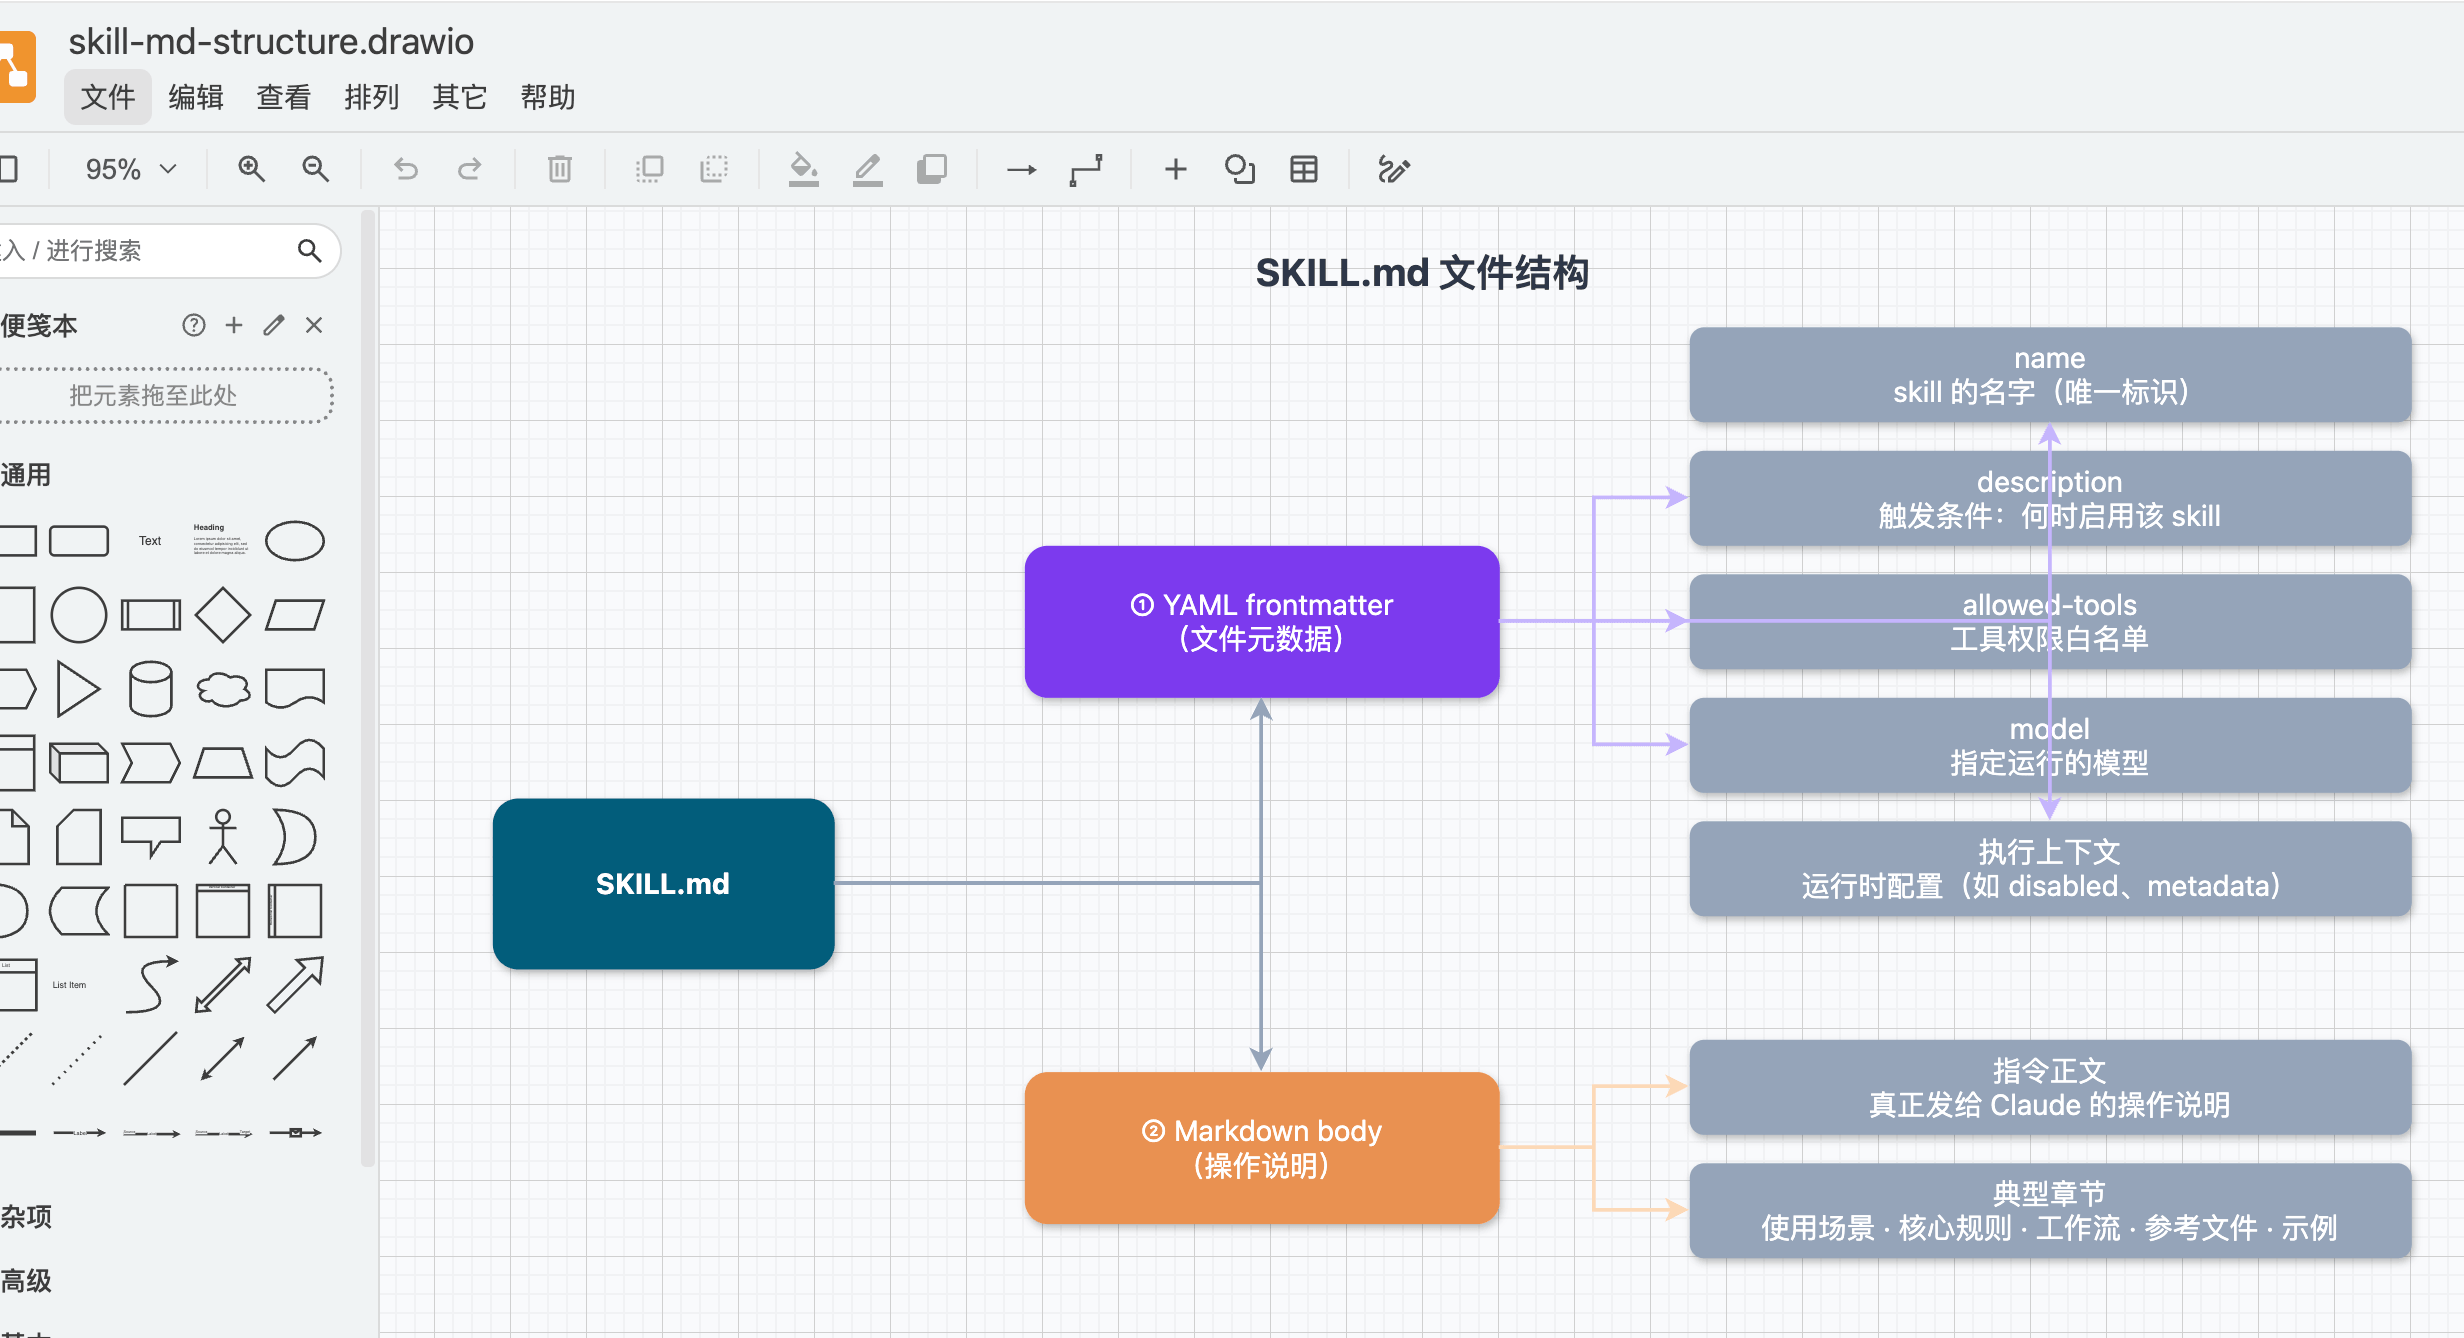Select the circle shape
Image resolution: width=2464 pixels, height=1338 pixels.
point(79,614)
